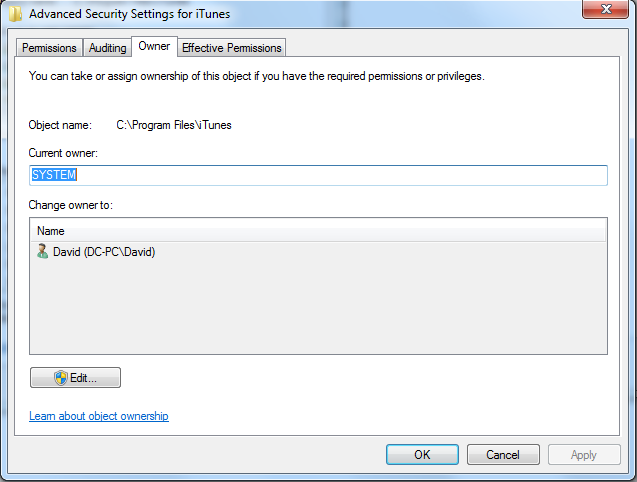The image size is (637, 482).
Task: Open the Auditing tab
Action: tap(107, 48)
